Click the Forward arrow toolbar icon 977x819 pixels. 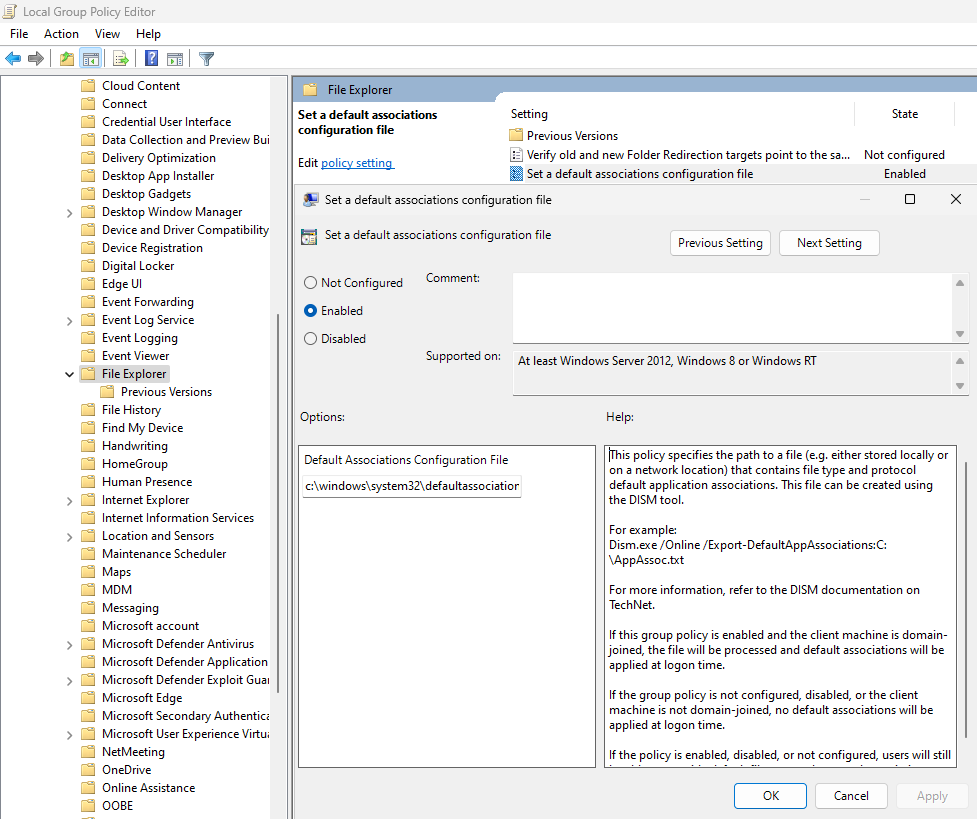(x=36, y=59)
